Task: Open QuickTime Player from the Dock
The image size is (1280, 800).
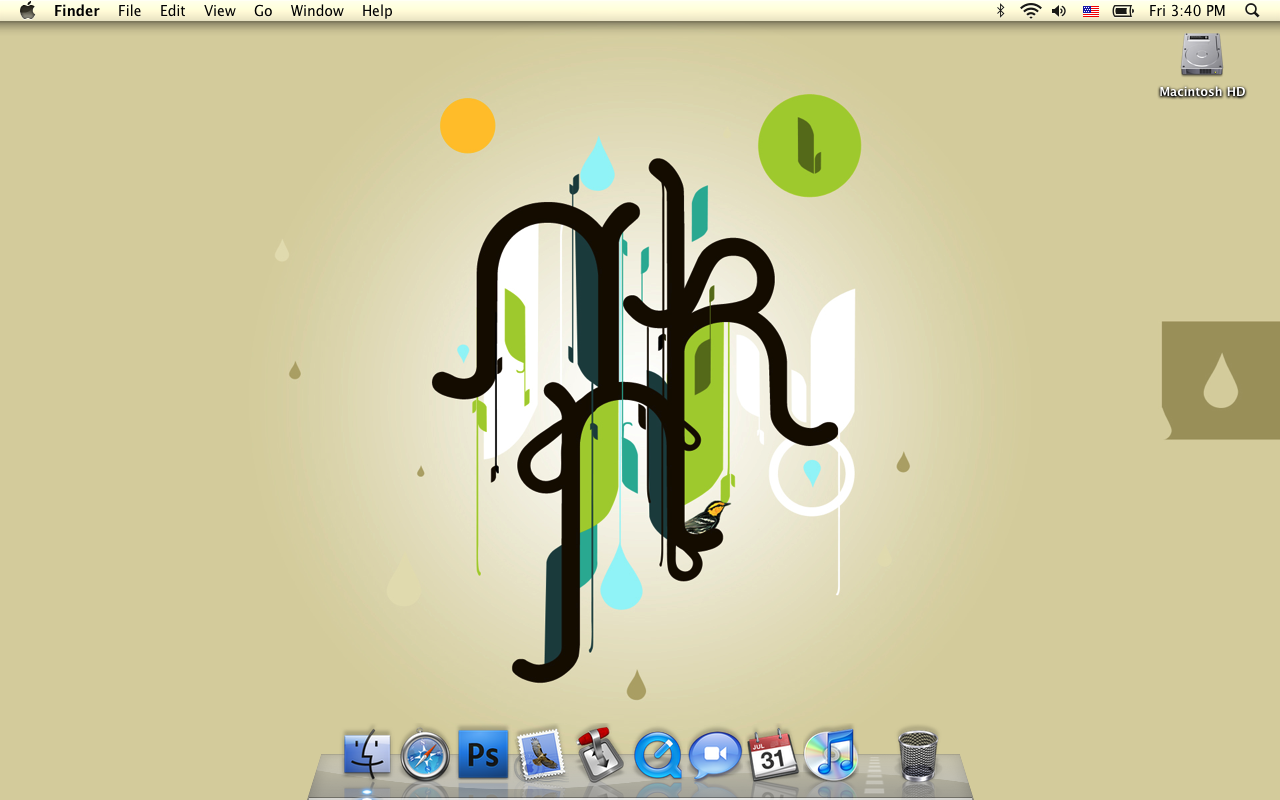Action: tap(657, 755)
